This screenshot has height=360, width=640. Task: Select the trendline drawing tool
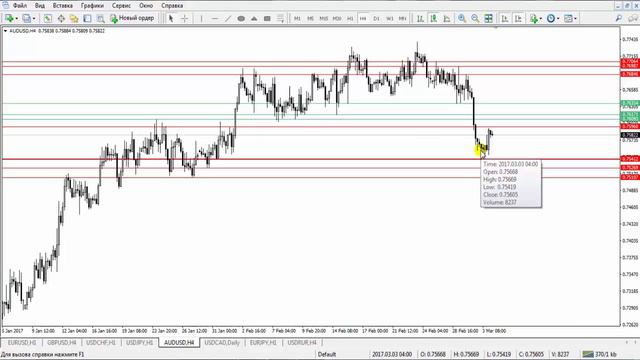(x=228, y=18)
